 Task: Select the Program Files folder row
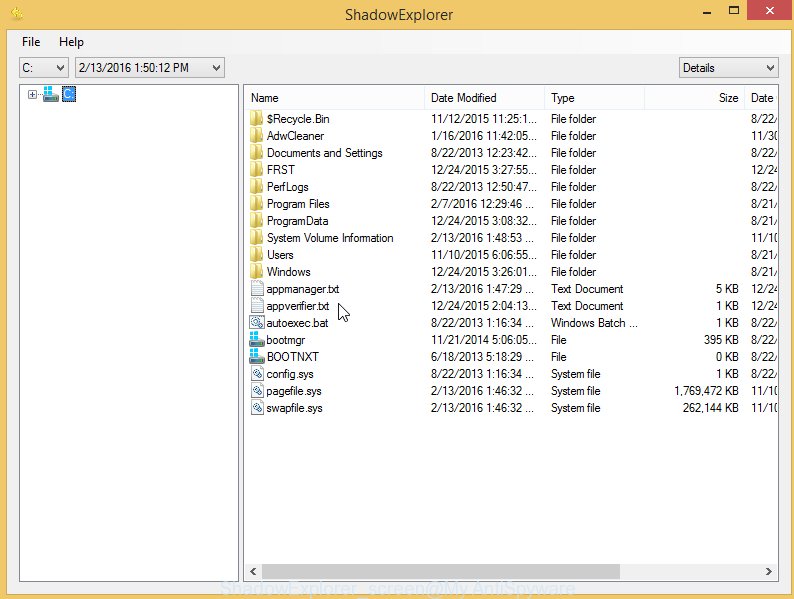pyautogui.click(x=298, y=204)
